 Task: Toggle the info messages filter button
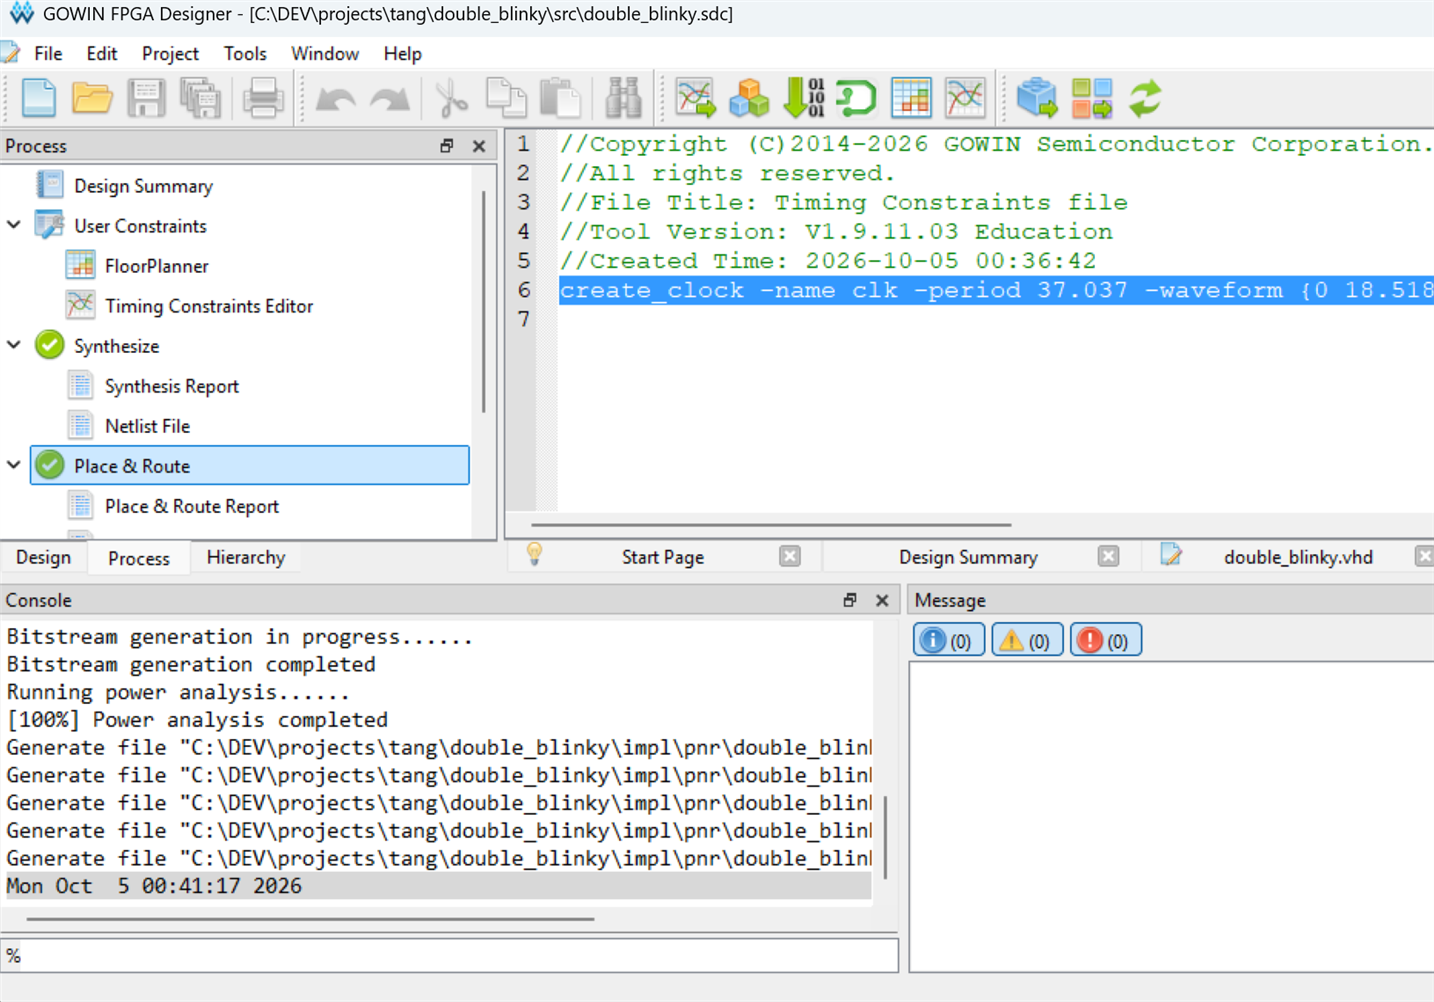click(x=948, y=640)
